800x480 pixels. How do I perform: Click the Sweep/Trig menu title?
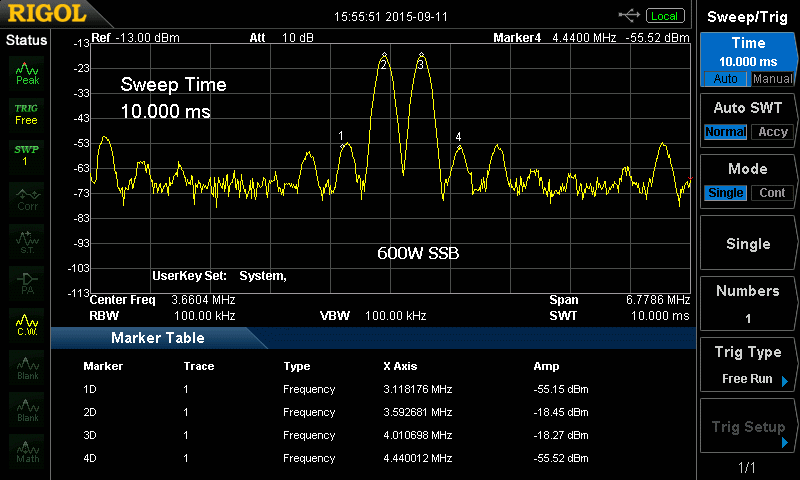click(748, 16)
